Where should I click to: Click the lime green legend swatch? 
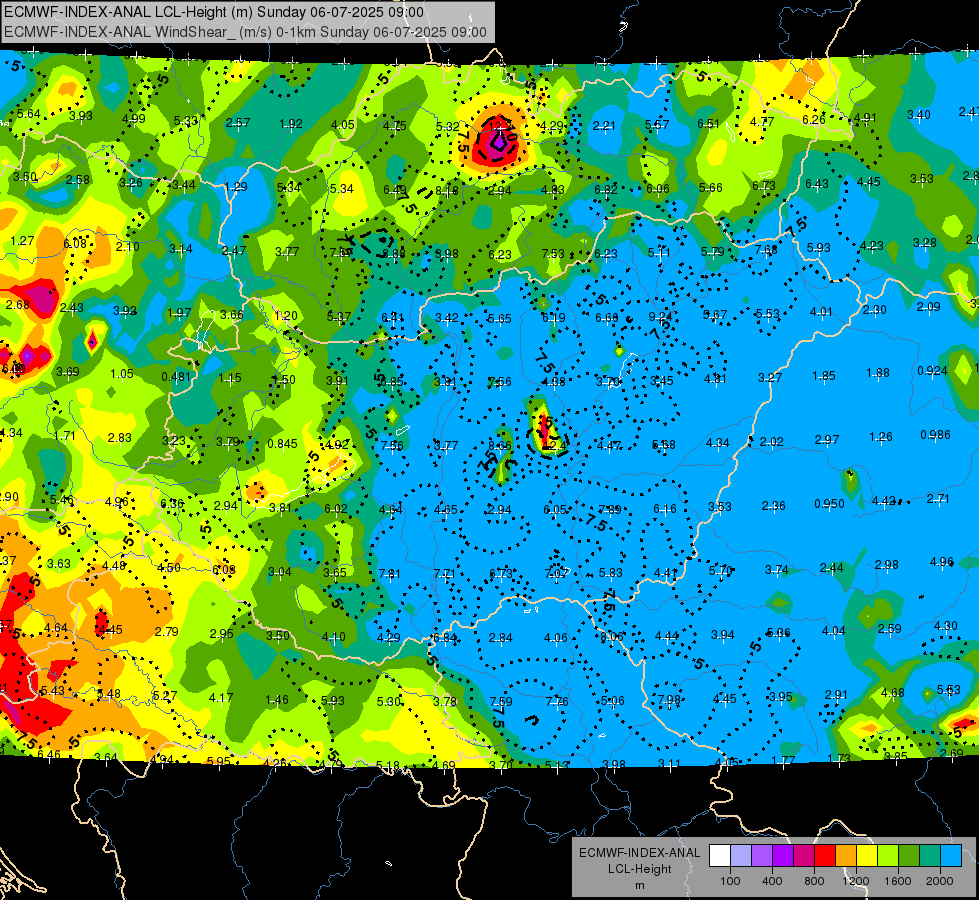tap(888, 856)
